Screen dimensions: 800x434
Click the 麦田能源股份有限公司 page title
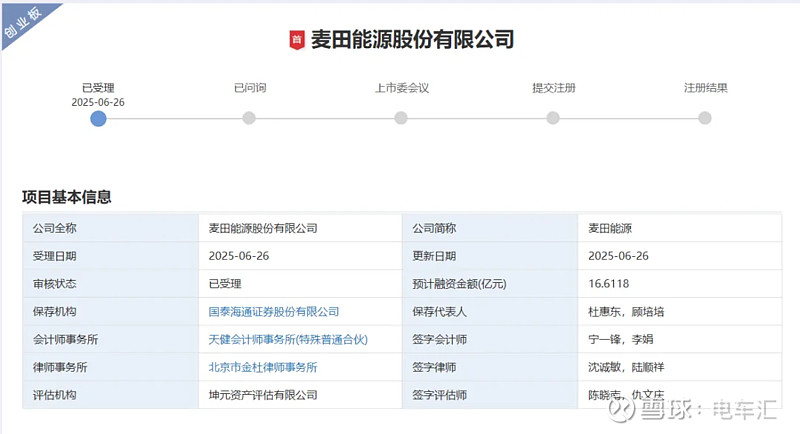(x=412, y=40)
